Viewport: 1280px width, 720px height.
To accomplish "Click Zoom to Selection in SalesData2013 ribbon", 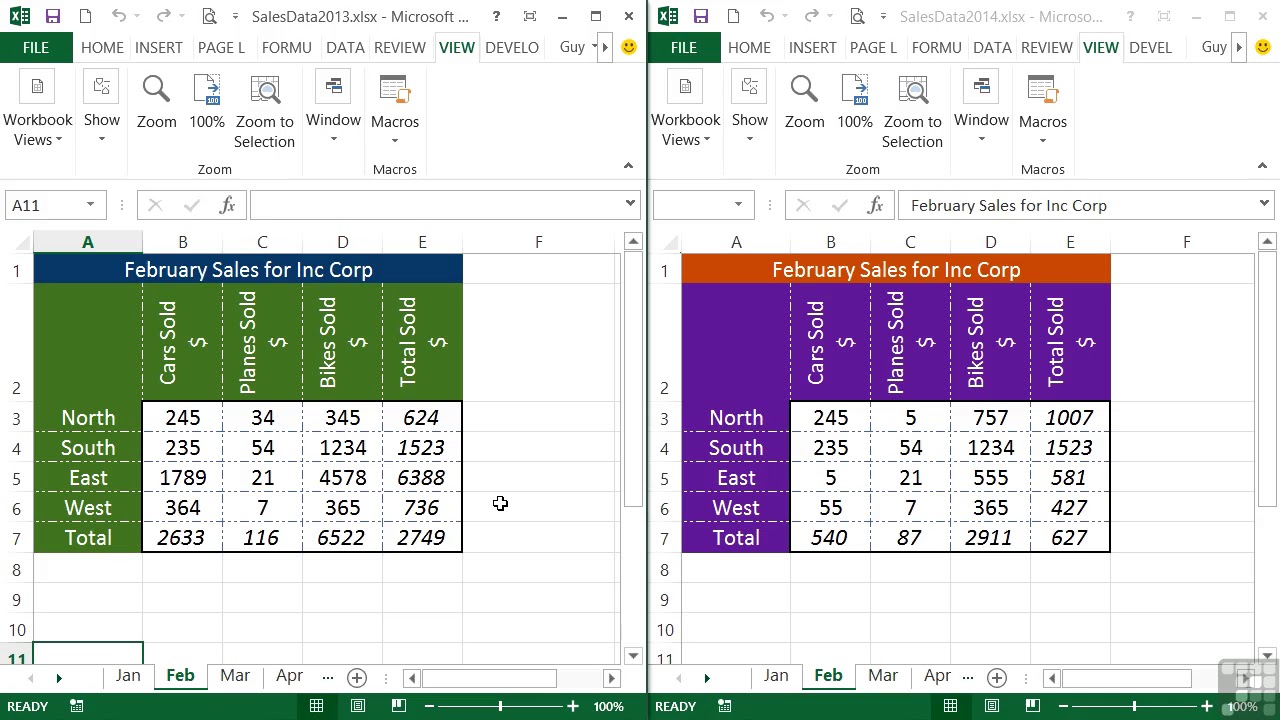I will pyautogui.click(x=265, y=112).
